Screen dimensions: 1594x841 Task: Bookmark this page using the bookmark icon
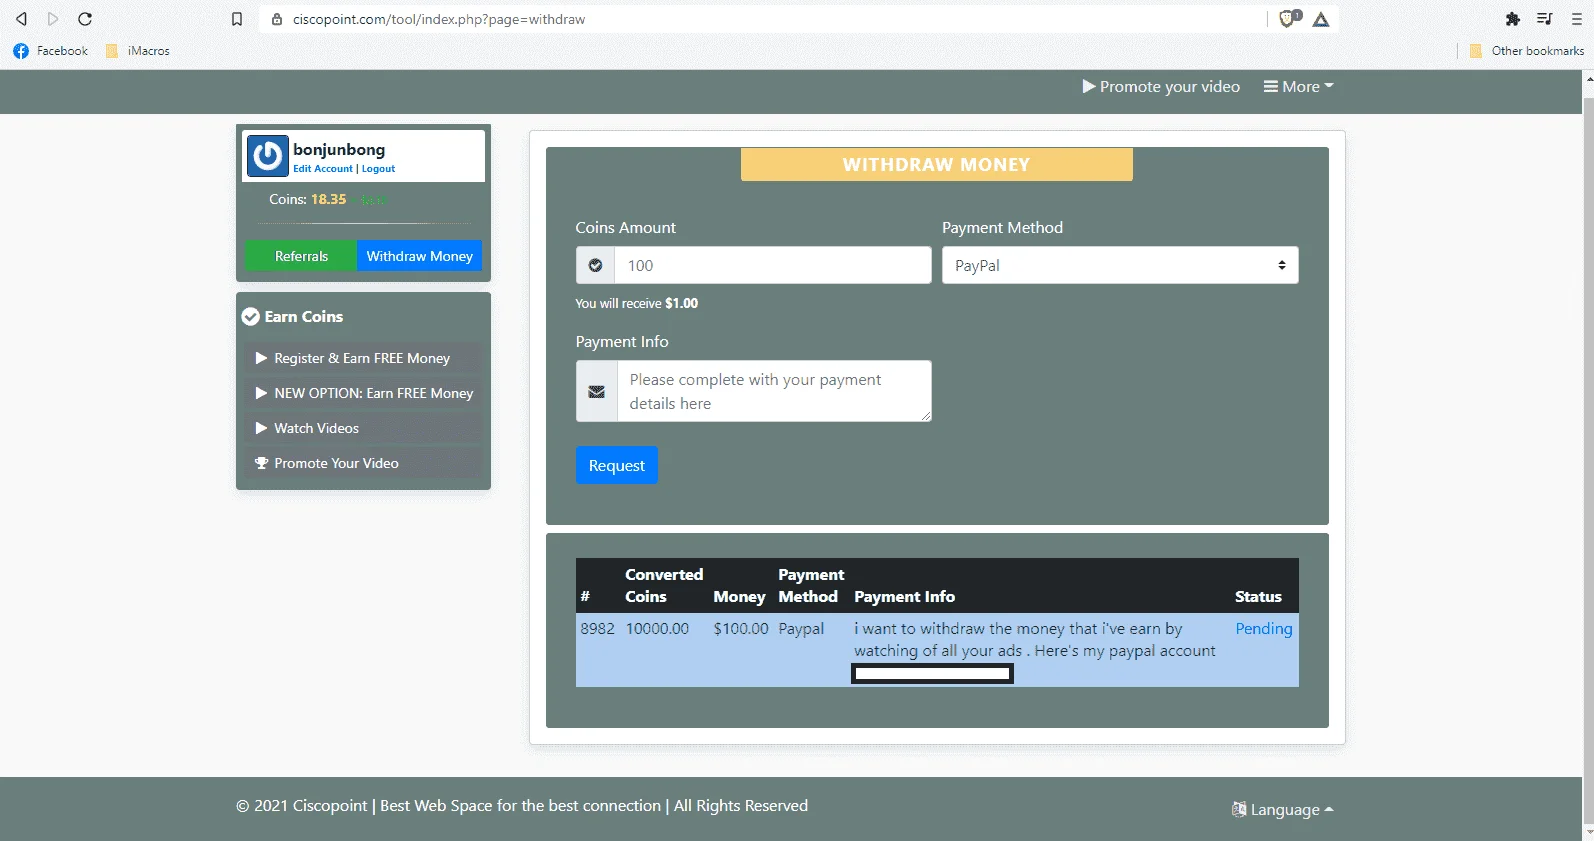tap(237, 19)
